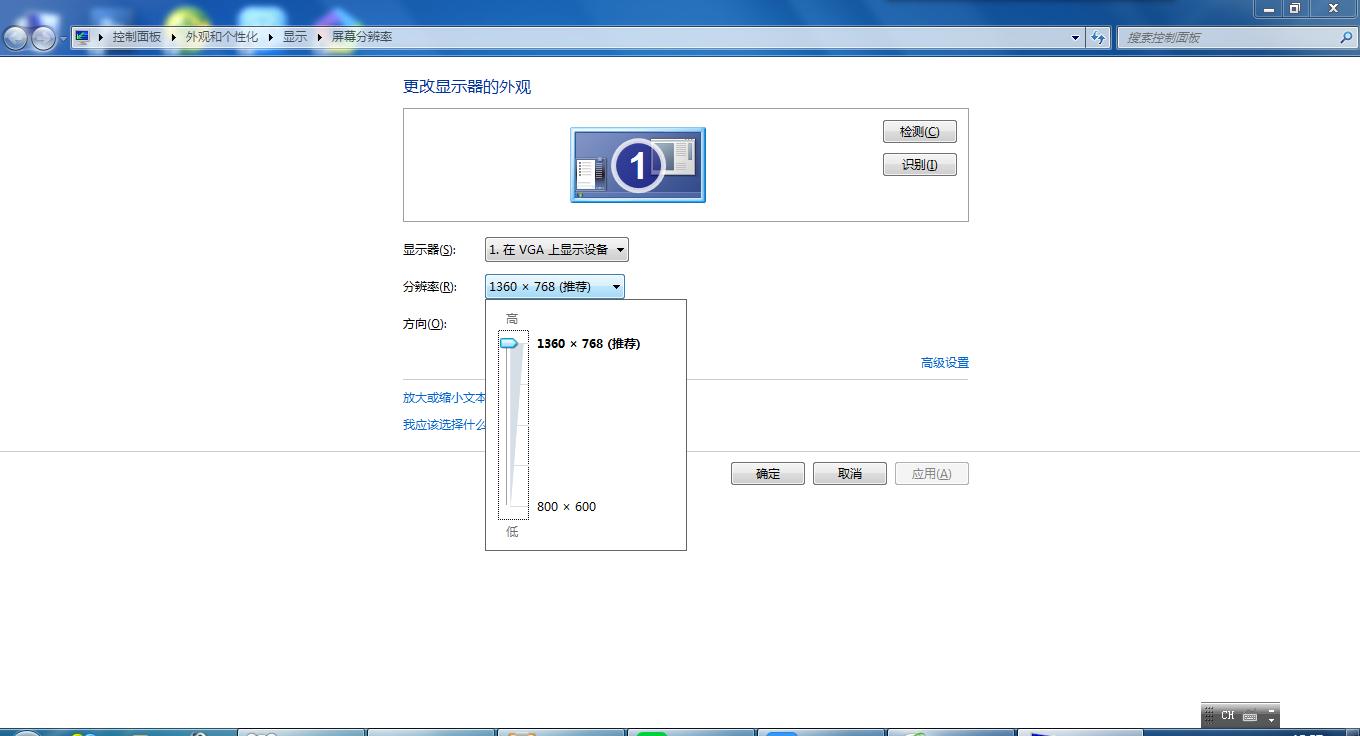
Task: Open the 高级设置 link
Action: coord(945,363)
